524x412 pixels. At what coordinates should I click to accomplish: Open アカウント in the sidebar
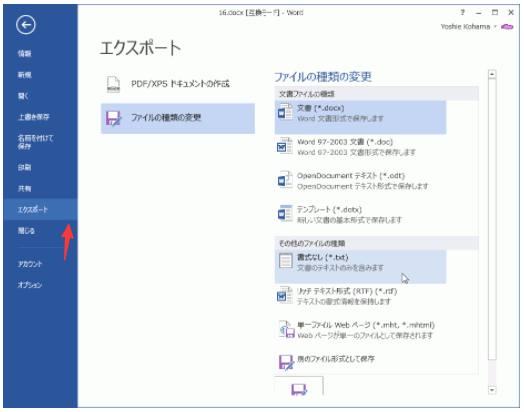pyautogui.click(x=30, y=264)
